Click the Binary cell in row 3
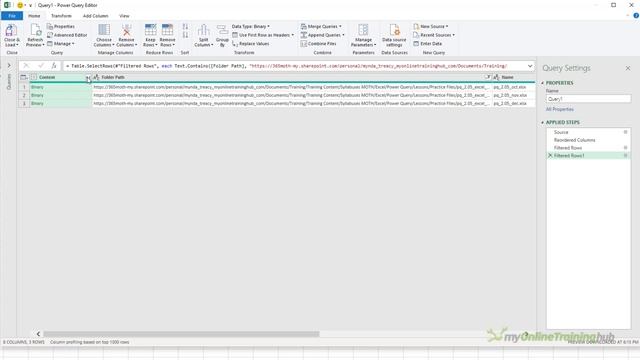 point(60,103)
